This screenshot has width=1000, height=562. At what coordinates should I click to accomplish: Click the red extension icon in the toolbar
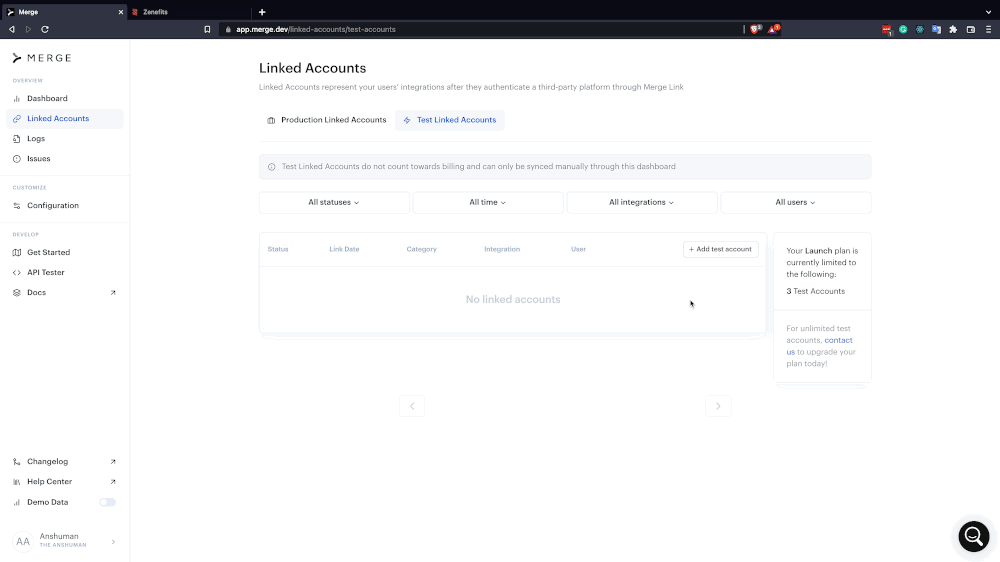pos(886,29)
